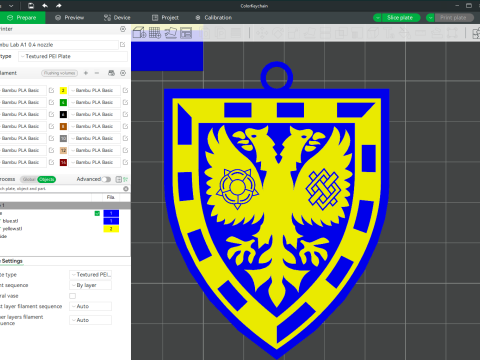
Task: Auto orient objects from the toolbar
Action: tap(170, 33)
